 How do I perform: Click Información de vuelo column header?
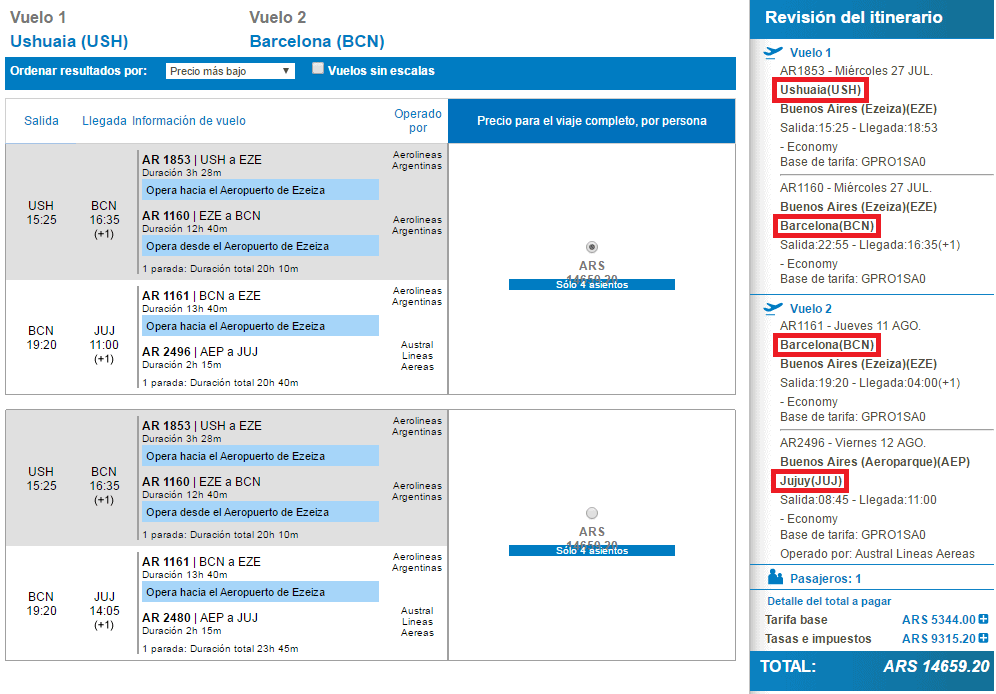point(189,121)
